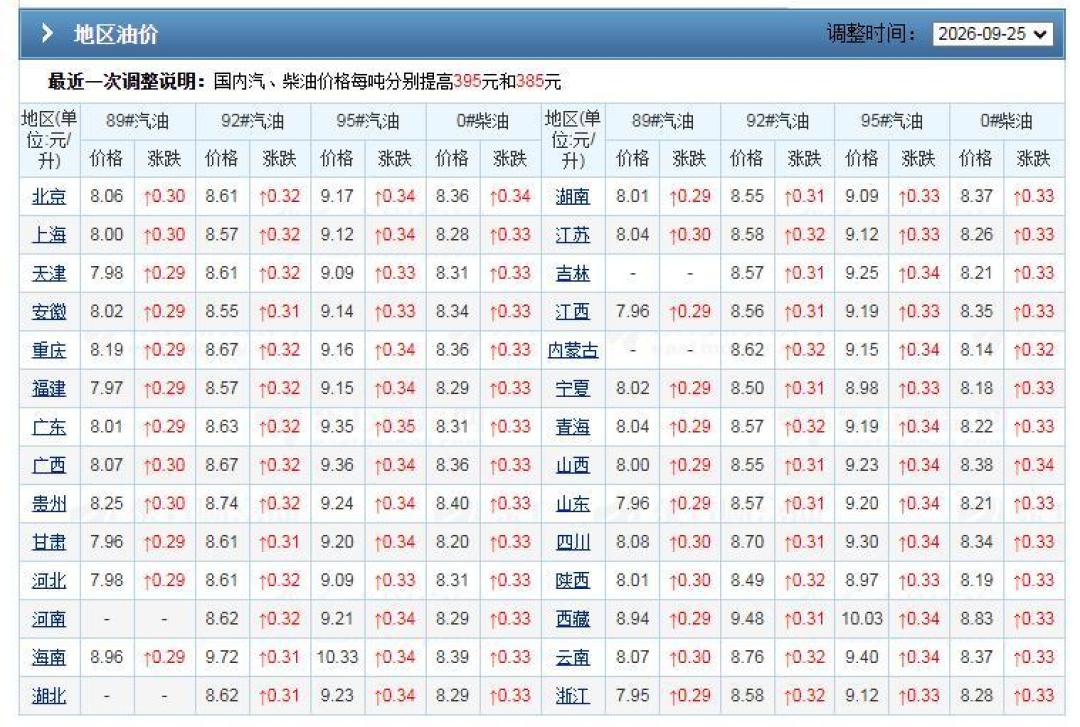Open the 甘肃 region link

[49, 542]
